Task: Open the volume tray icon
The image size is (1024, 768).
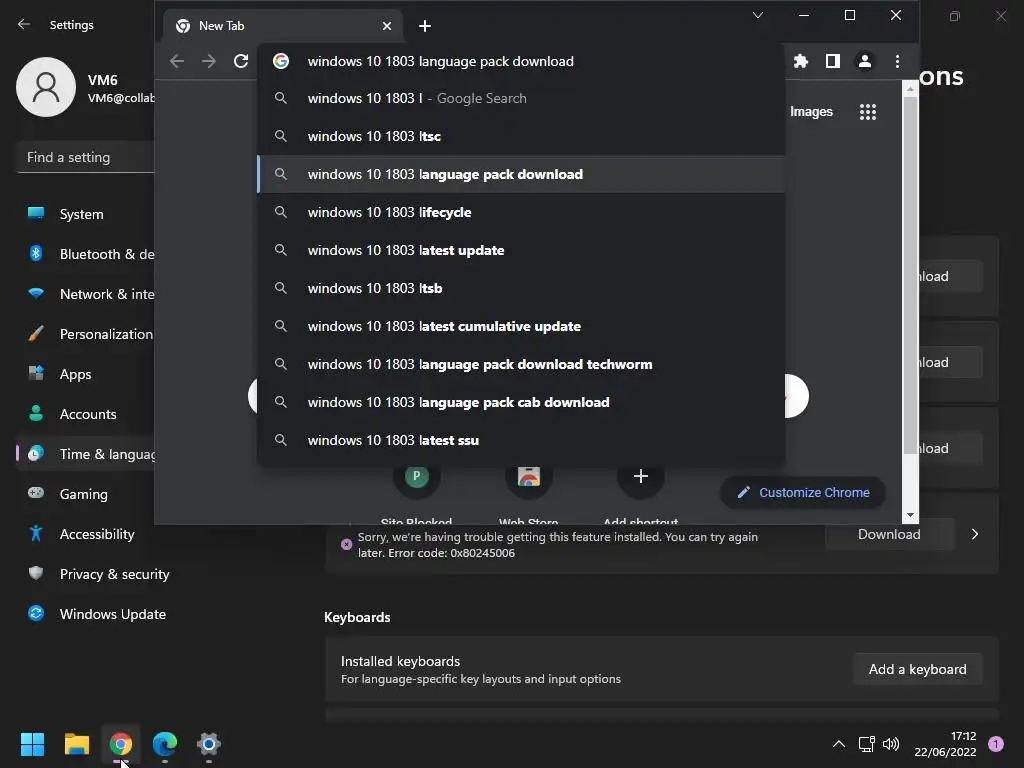Action: (x=891, y=744)
